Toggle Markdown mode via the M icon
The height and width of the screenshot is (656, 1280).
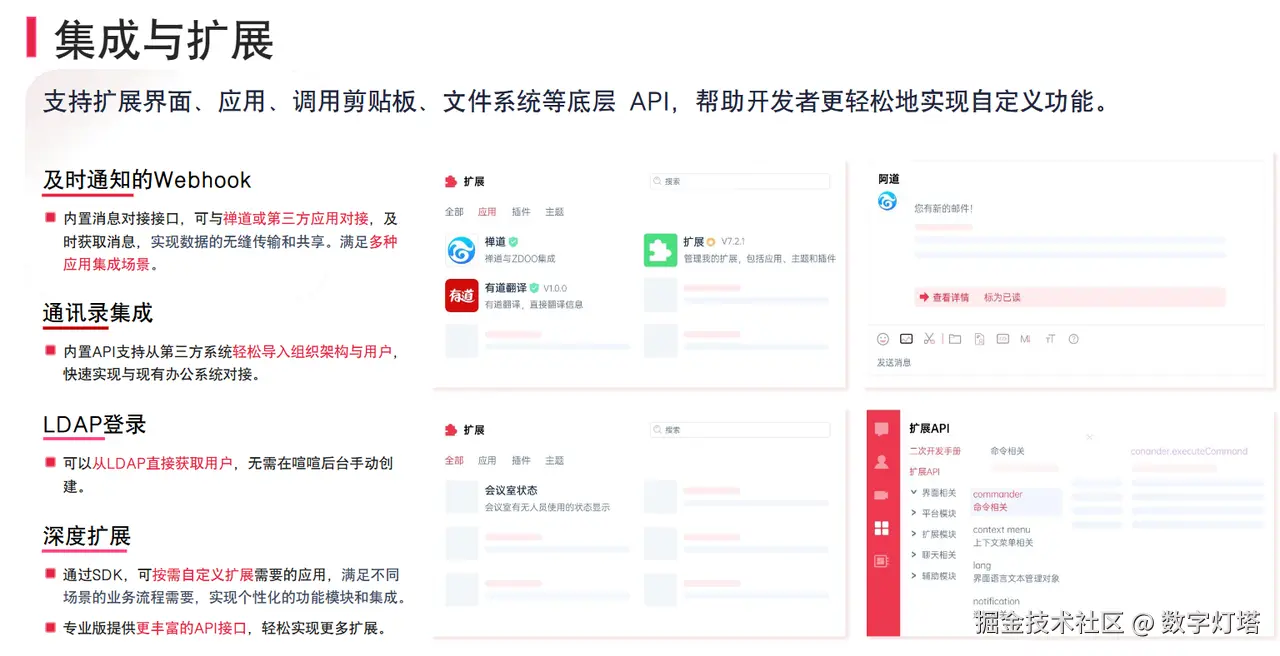[1025, 339]
